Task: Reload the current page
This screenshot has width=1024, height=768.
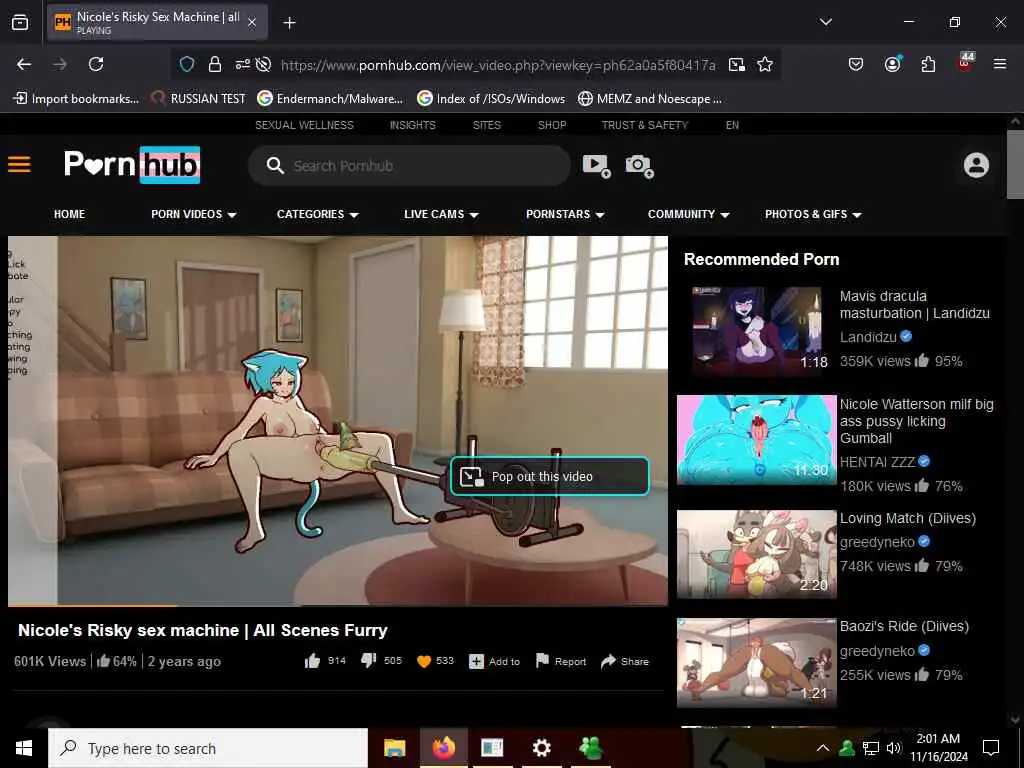Action: (x=96, y=64)
